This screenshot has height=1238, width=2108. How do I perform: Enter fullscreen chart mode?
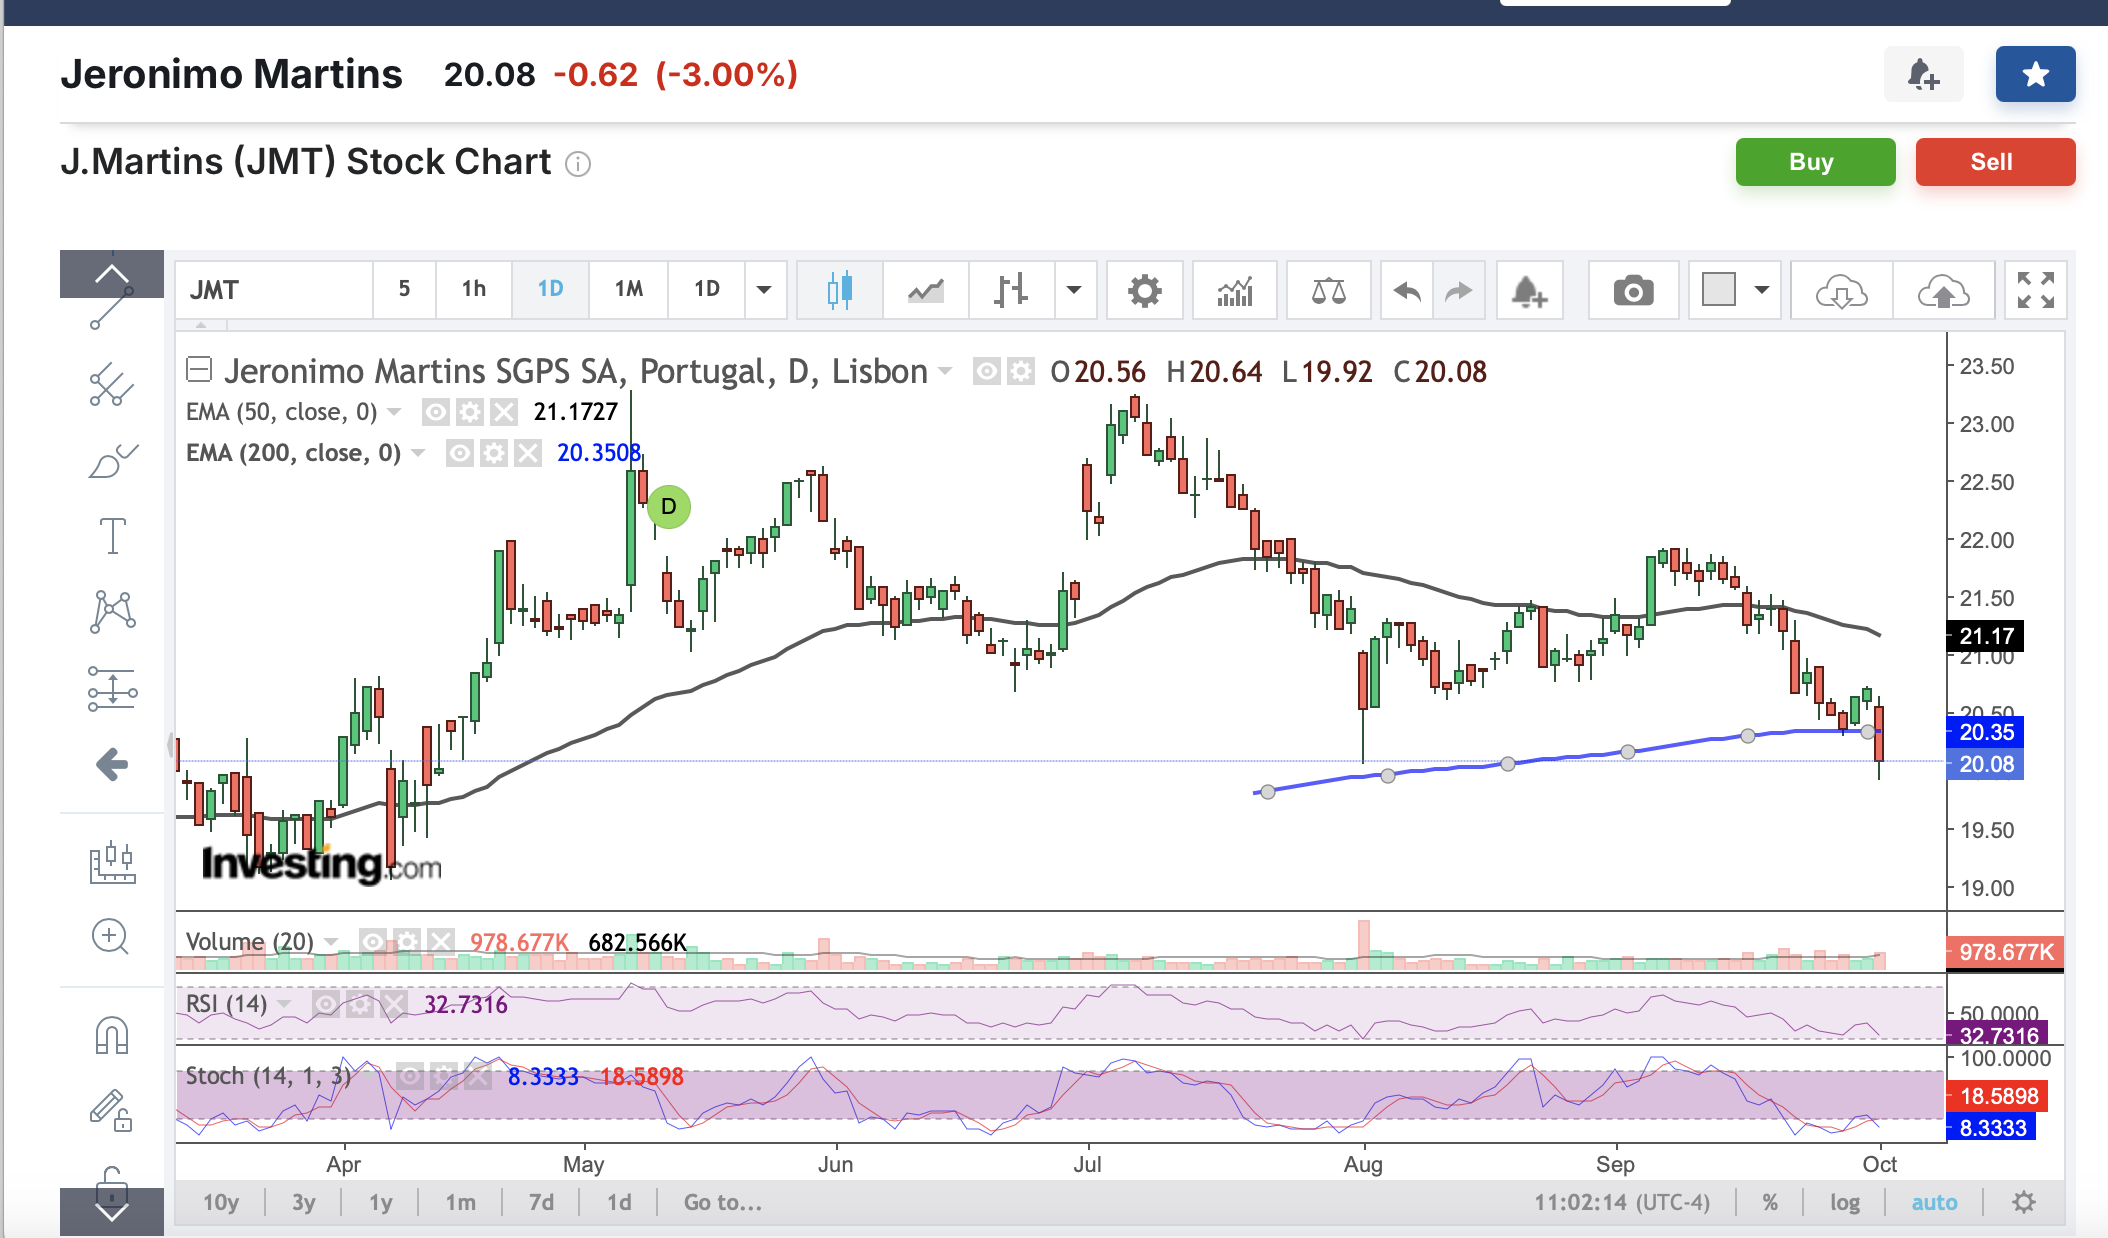pos(2035,291)
